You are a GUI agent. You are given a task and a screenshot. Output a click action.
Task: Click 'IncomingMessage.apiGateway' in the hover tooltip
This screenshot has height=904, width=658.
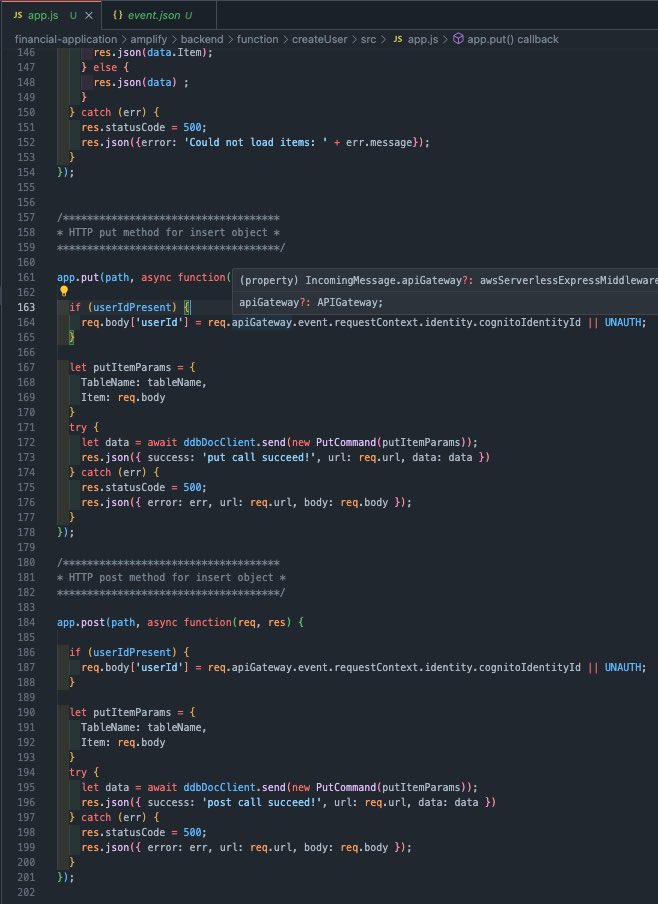pyautogui.click(x=383, y=280)
